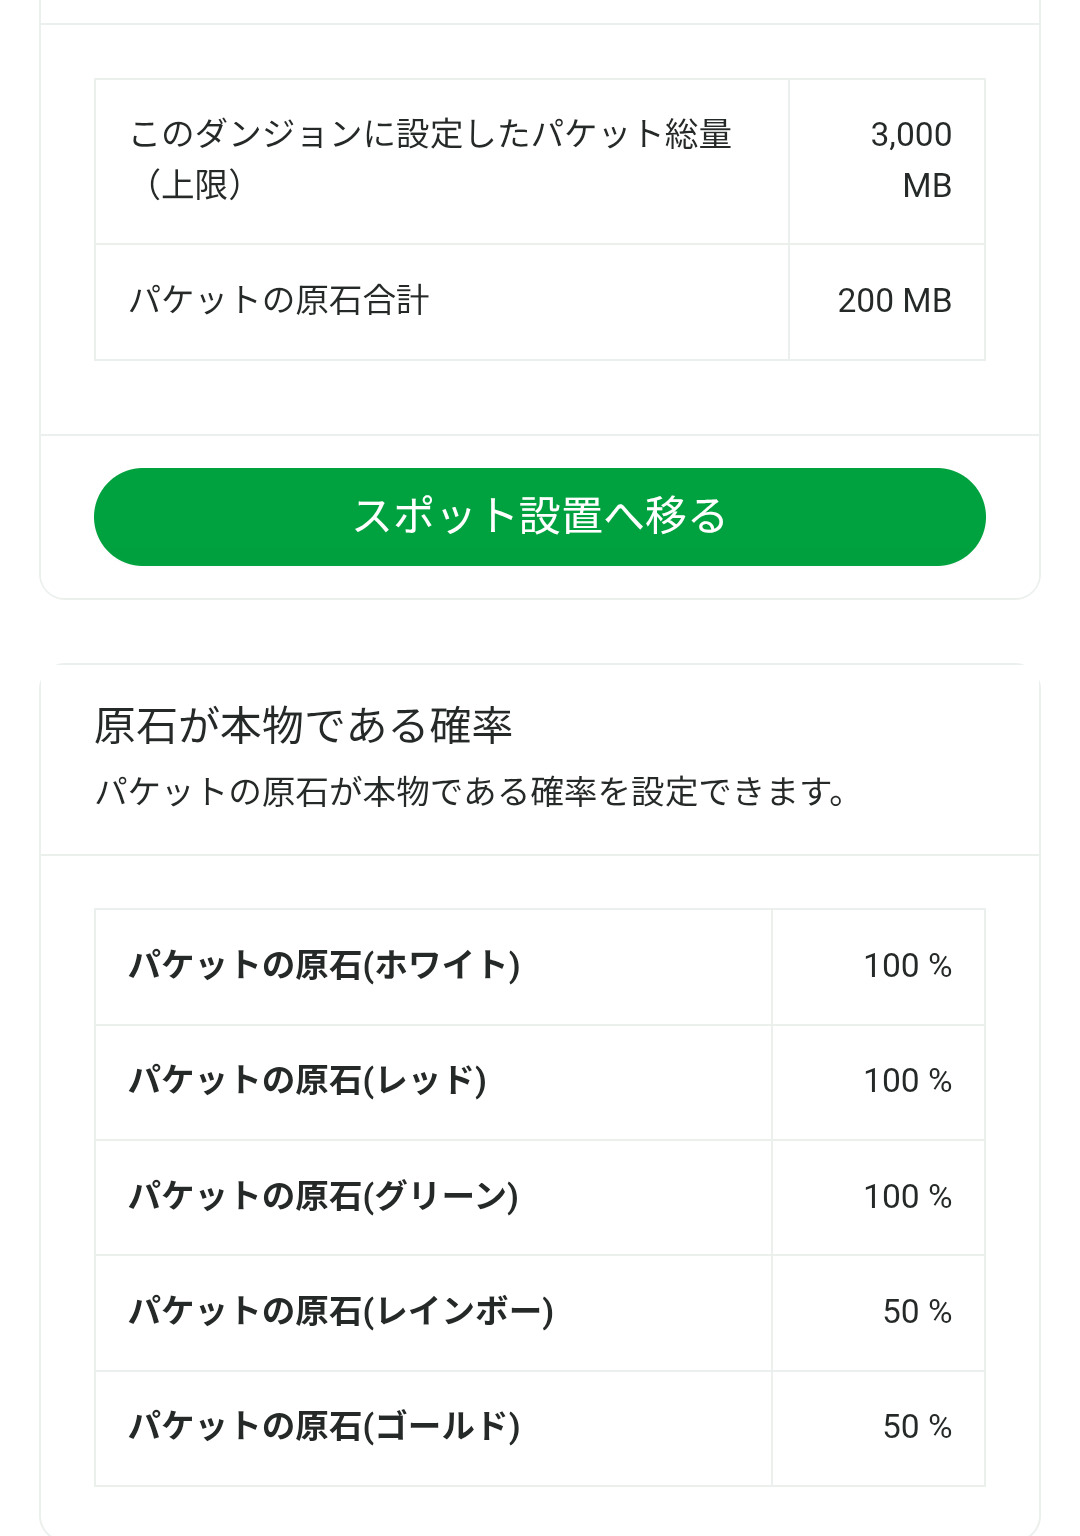Select the パケットの原石(レインボー) row label
This screenshot has width=1080, height=1536.
point(341,1312)
